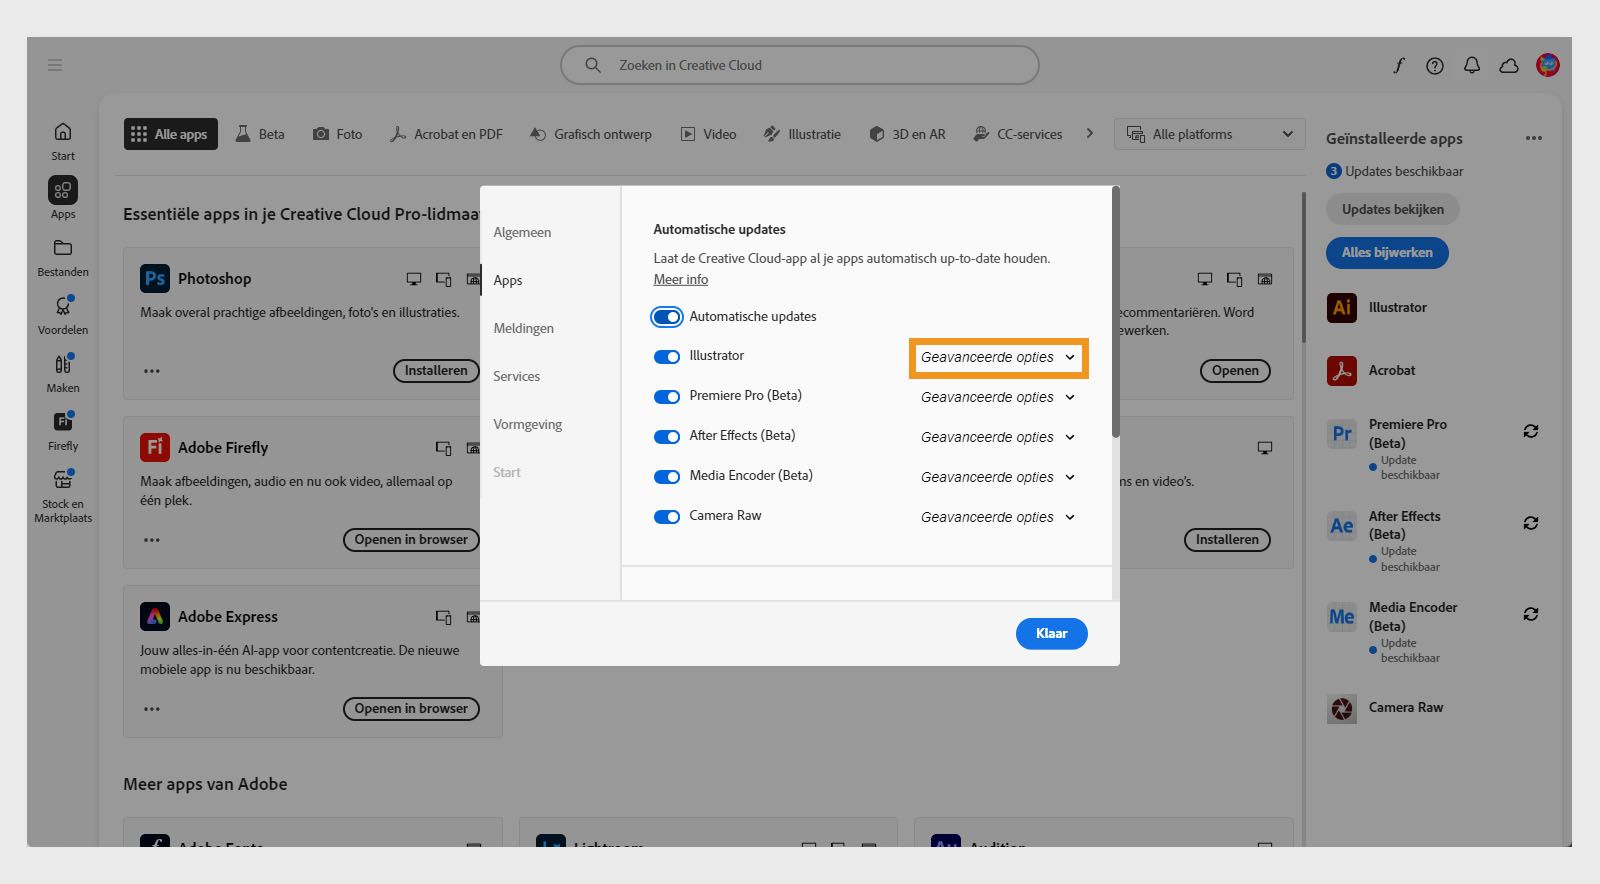Select Apps in the left sidebar
1600x884 pixels.
(x=63, y=198)
